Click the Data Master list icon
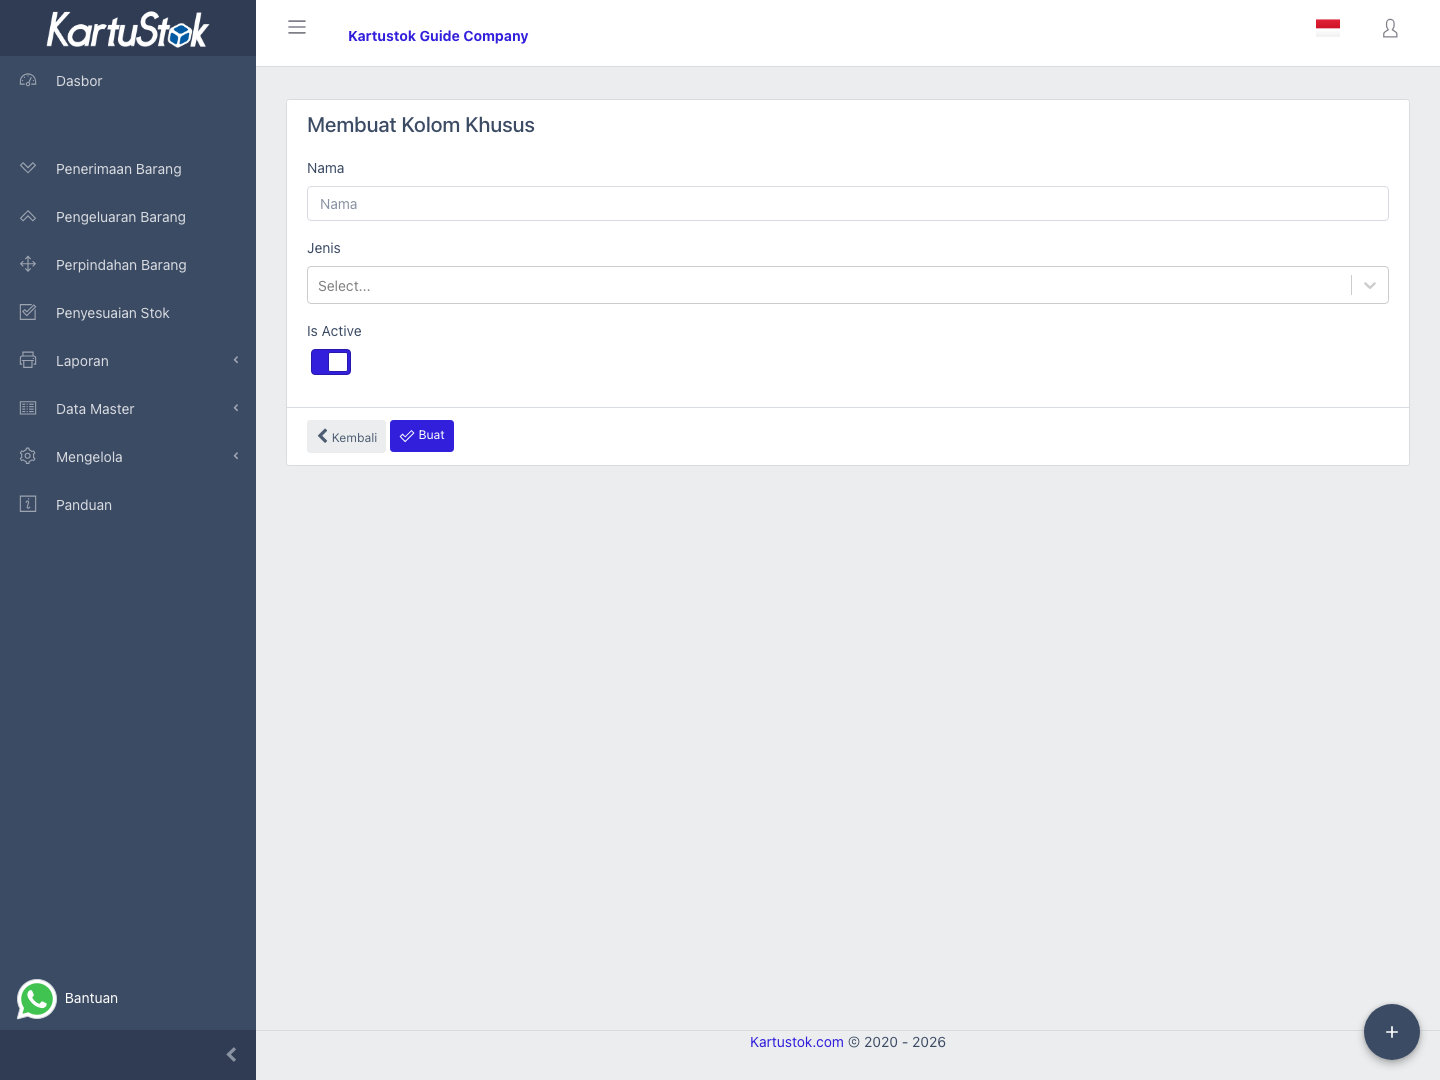The width and height of the screenshot is (1440, 1080). (x=28, y=408)
